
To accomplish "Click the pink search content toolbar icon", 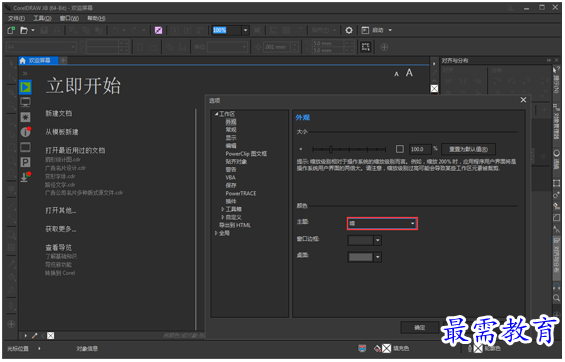I will pos(158,30).
